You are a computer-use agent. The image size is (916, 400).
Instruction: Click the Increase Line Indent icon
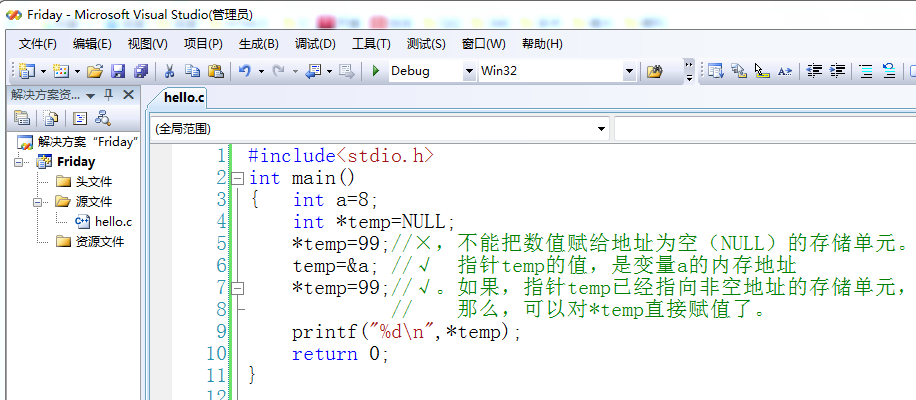(x=837, y=71)
